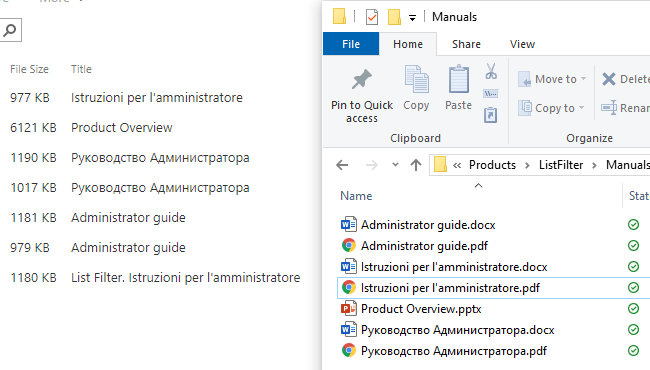
Task: Click Products in the breadcrumb path
Action: point(492,165)
